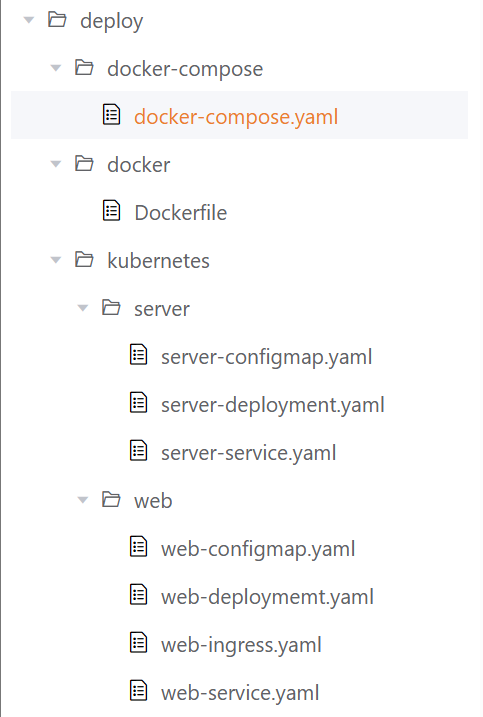Open server-deployment.yaml file

pyautogui.click(x=273, y=405)
